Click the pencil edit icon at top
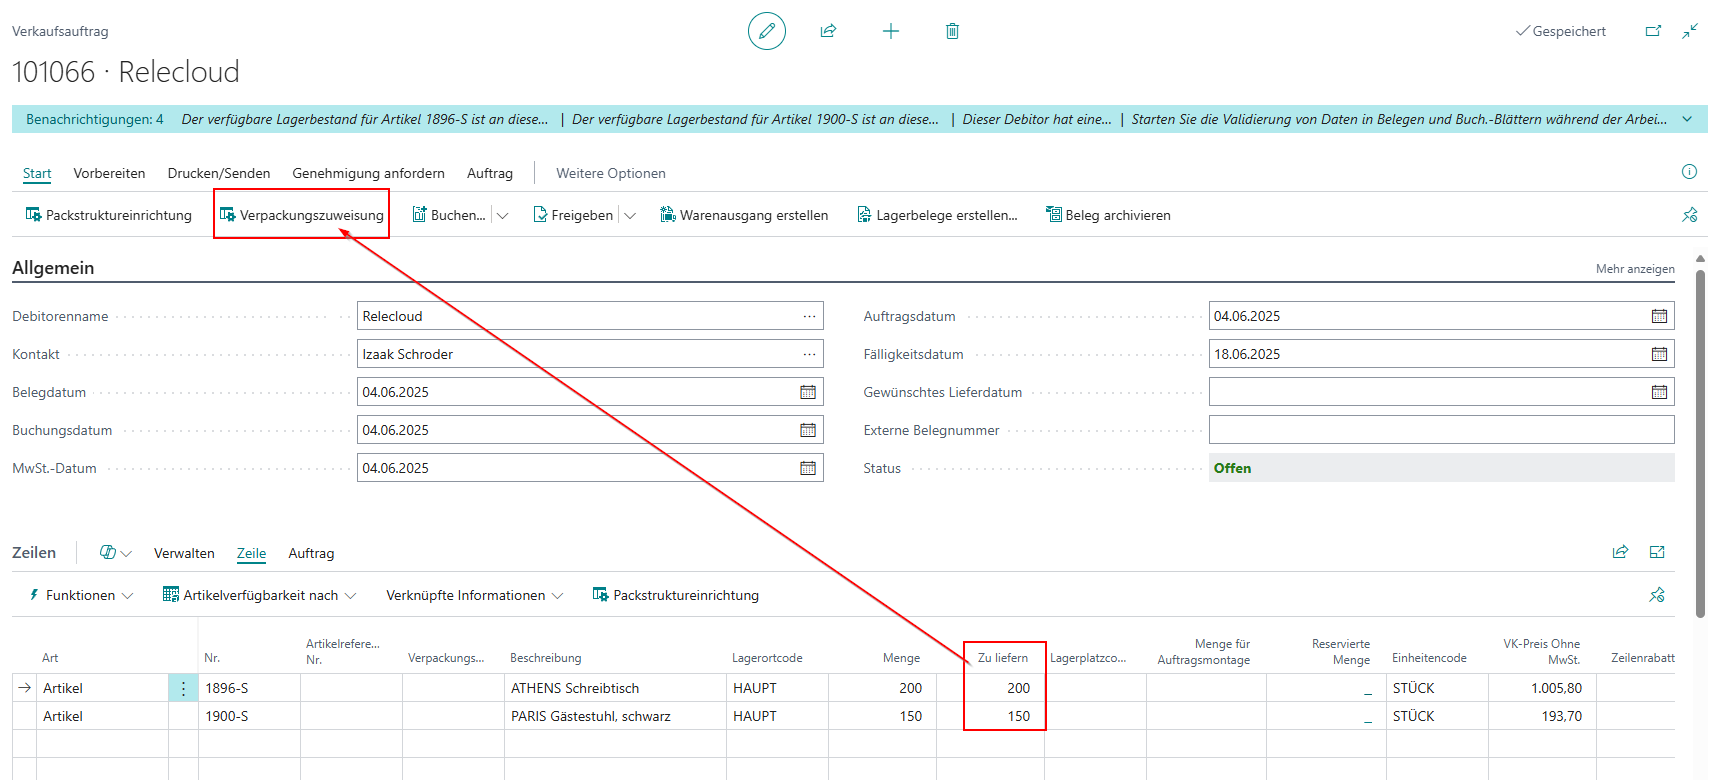 767,31
